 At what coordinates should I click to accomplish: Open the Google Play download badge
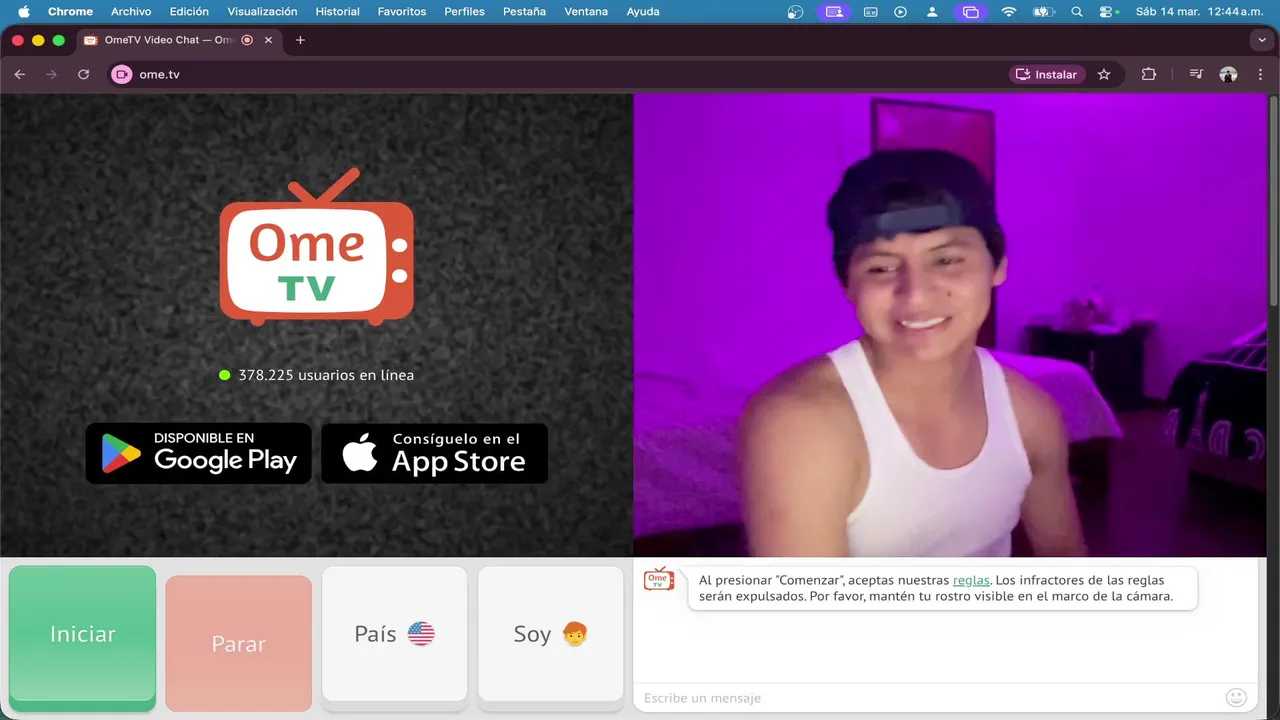[x=199, y=453]
